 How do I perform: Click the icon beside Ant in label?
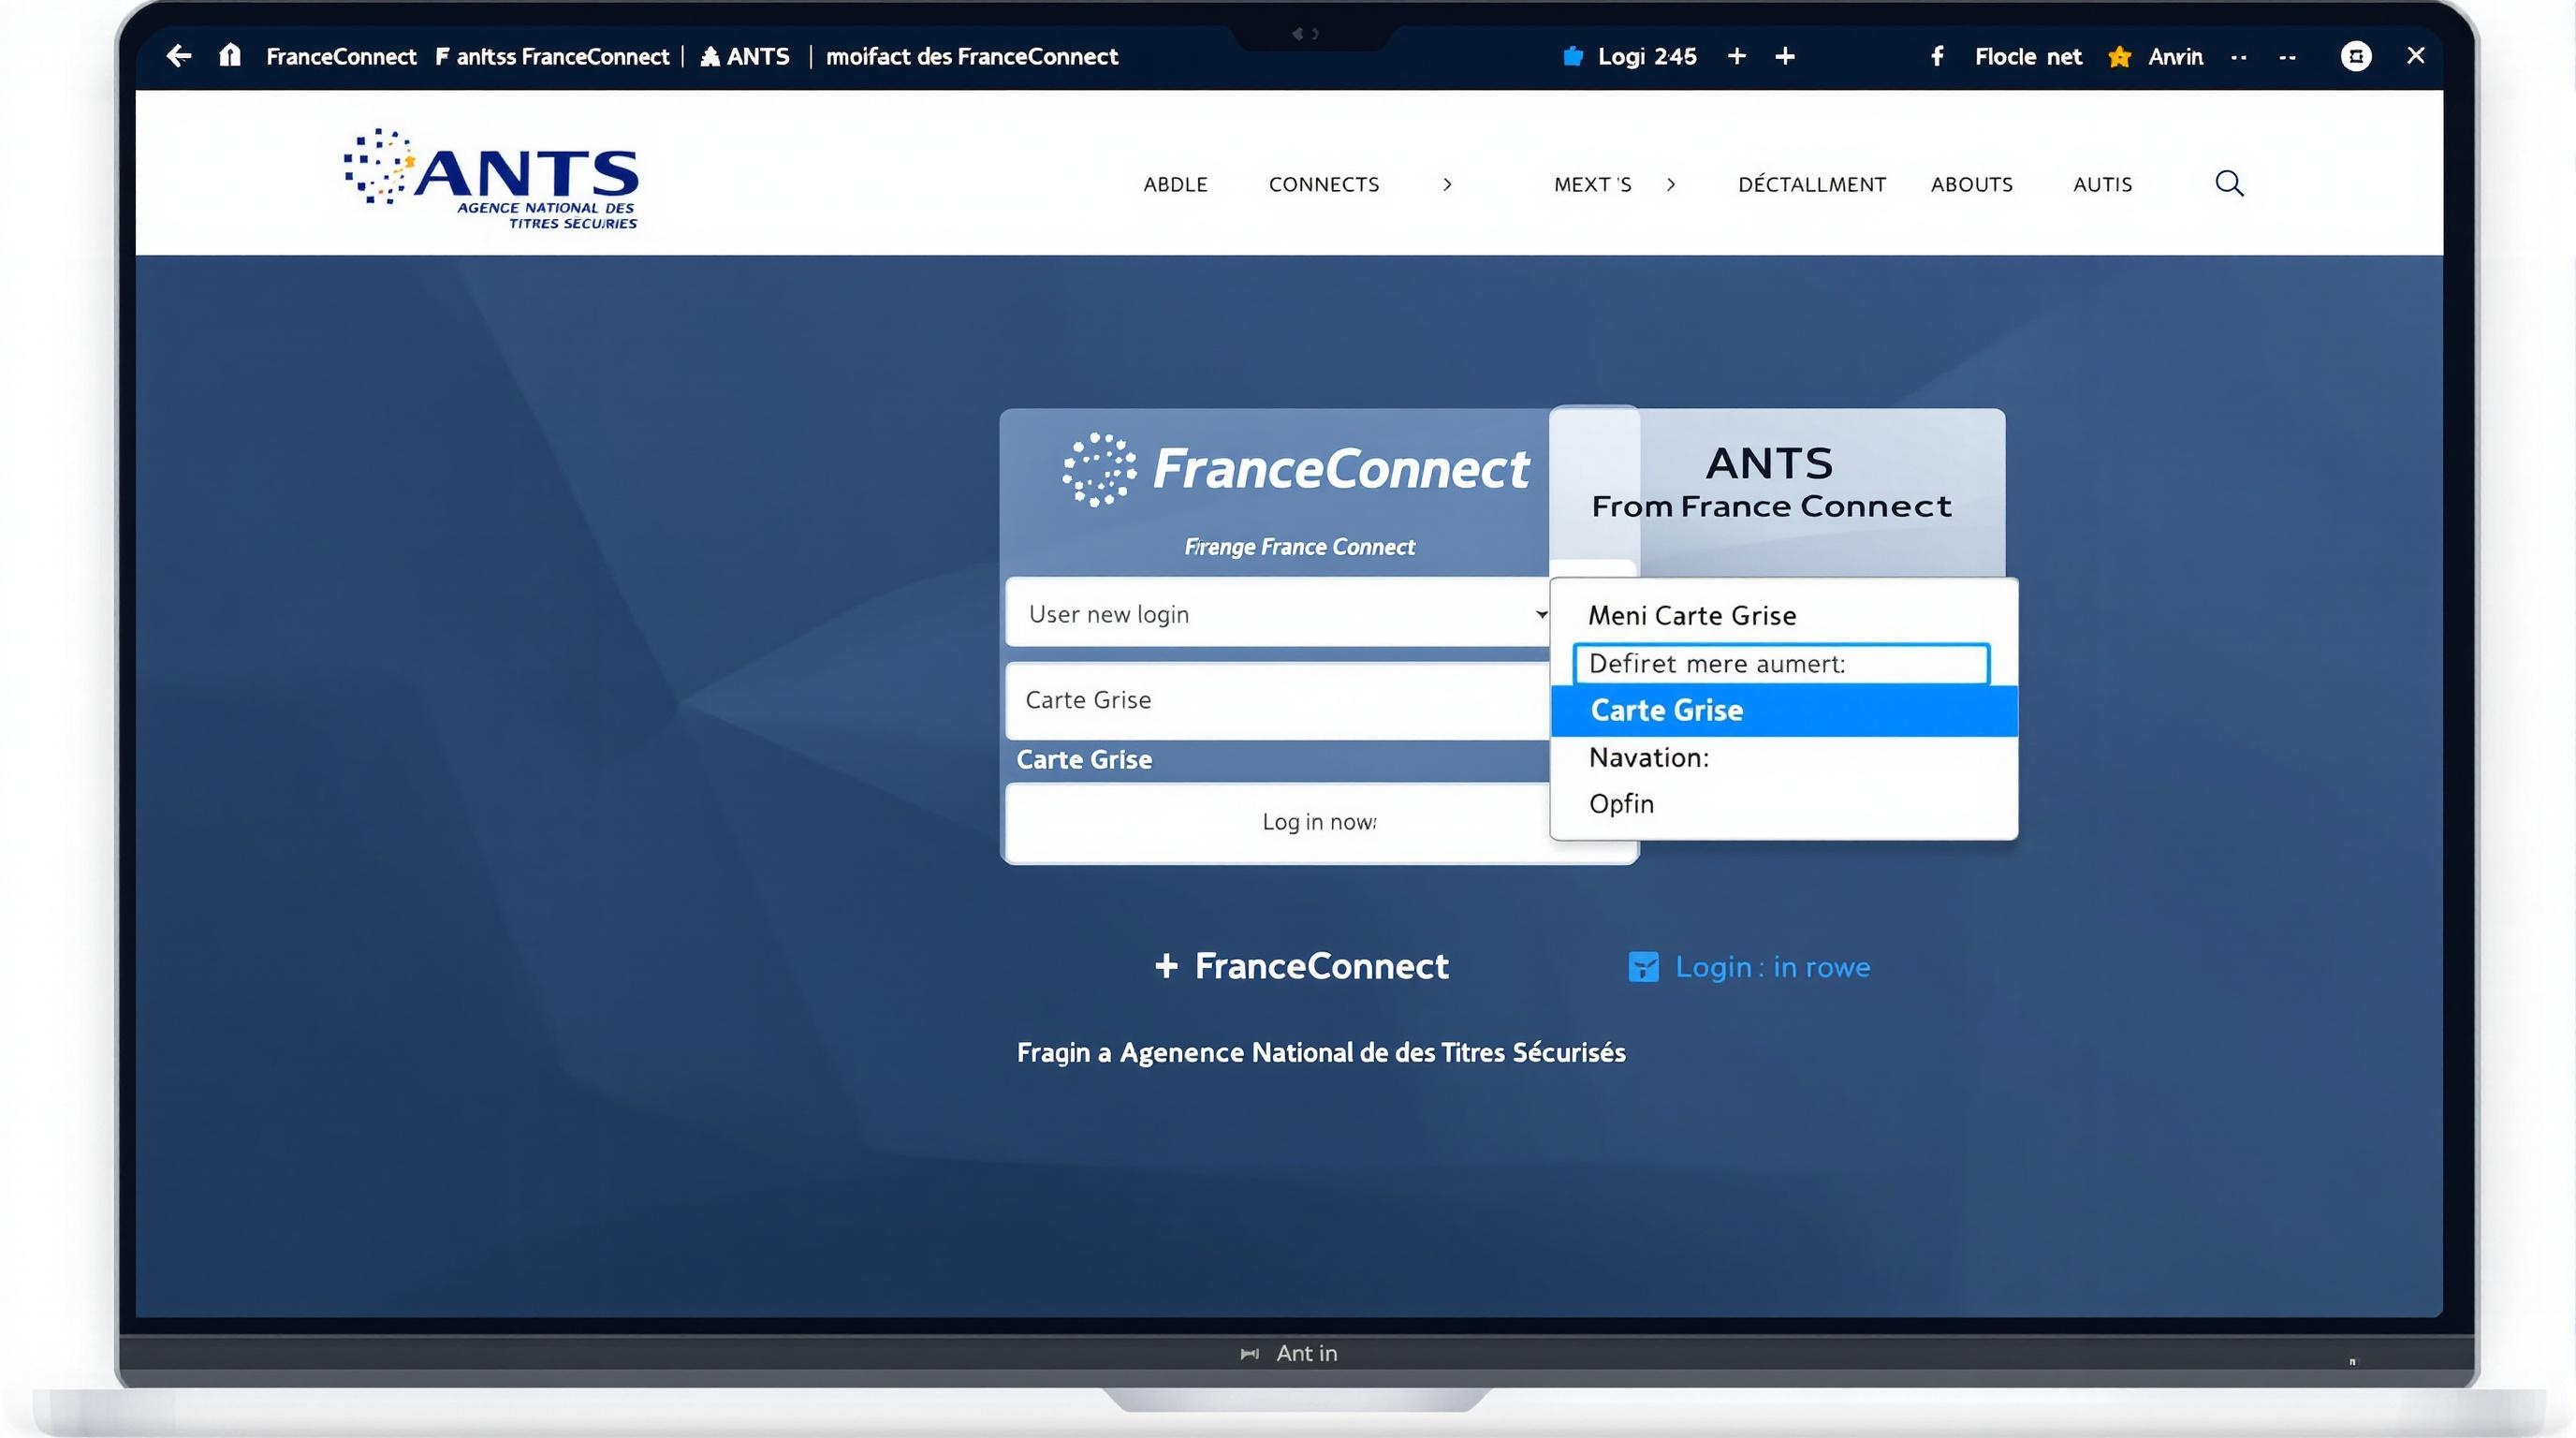pyautogui.click(x=1249, y=1354)
